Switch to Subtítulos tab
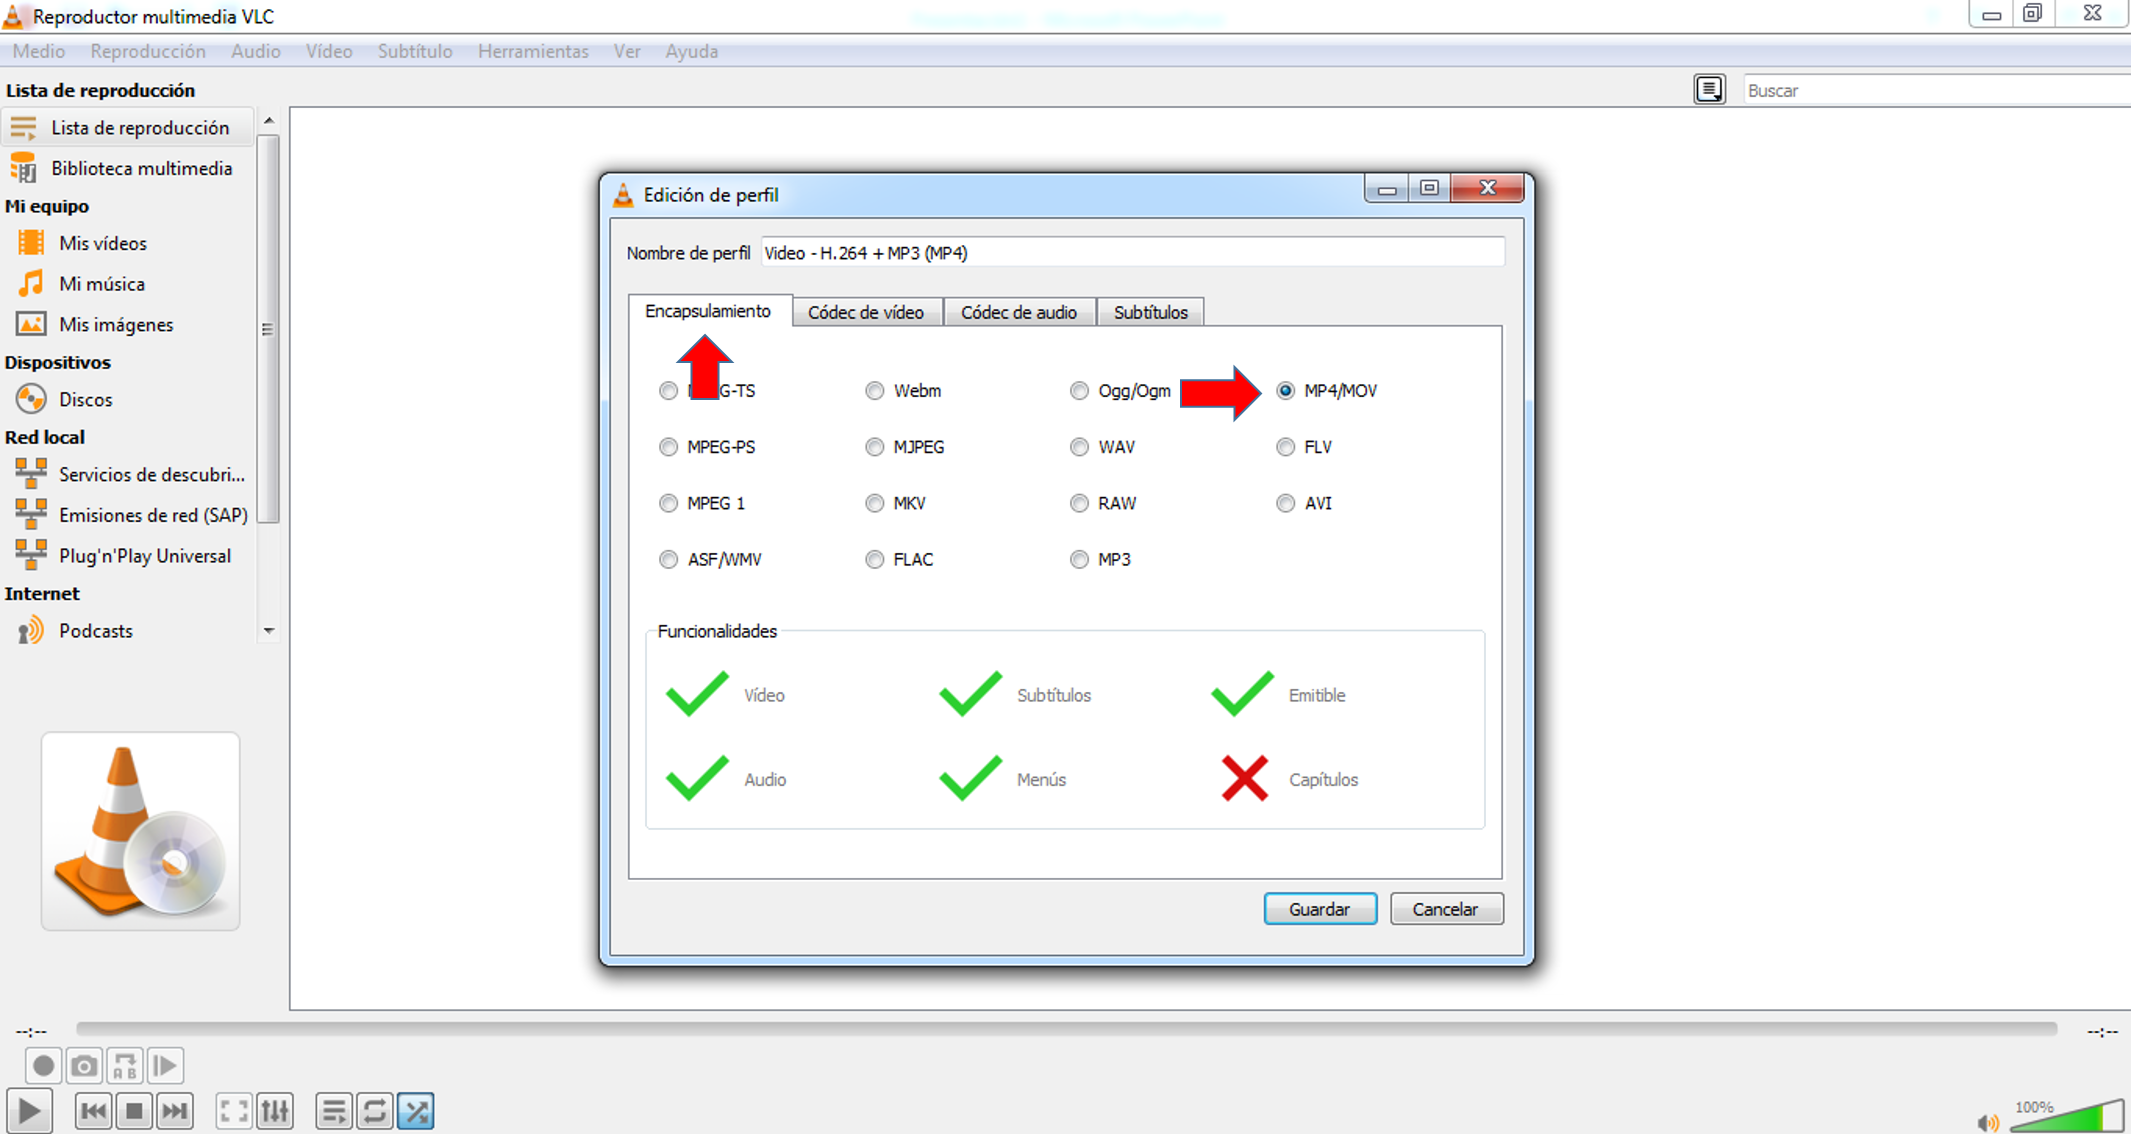2131x1134 pixels. 1151,312
